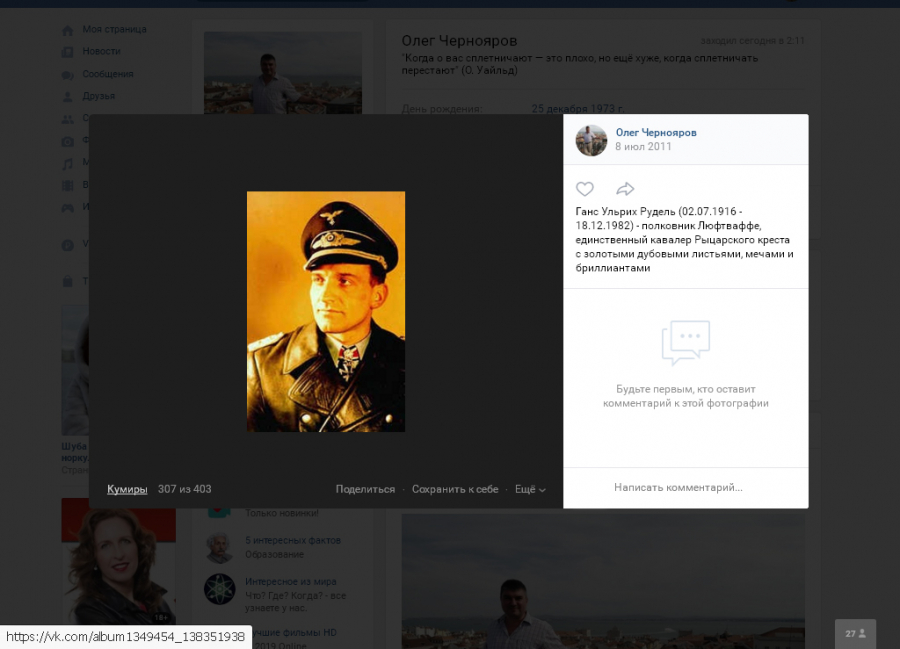Click the red-haired woman advertisement image
Screen dimensions: 900x649
pos(118,561)
